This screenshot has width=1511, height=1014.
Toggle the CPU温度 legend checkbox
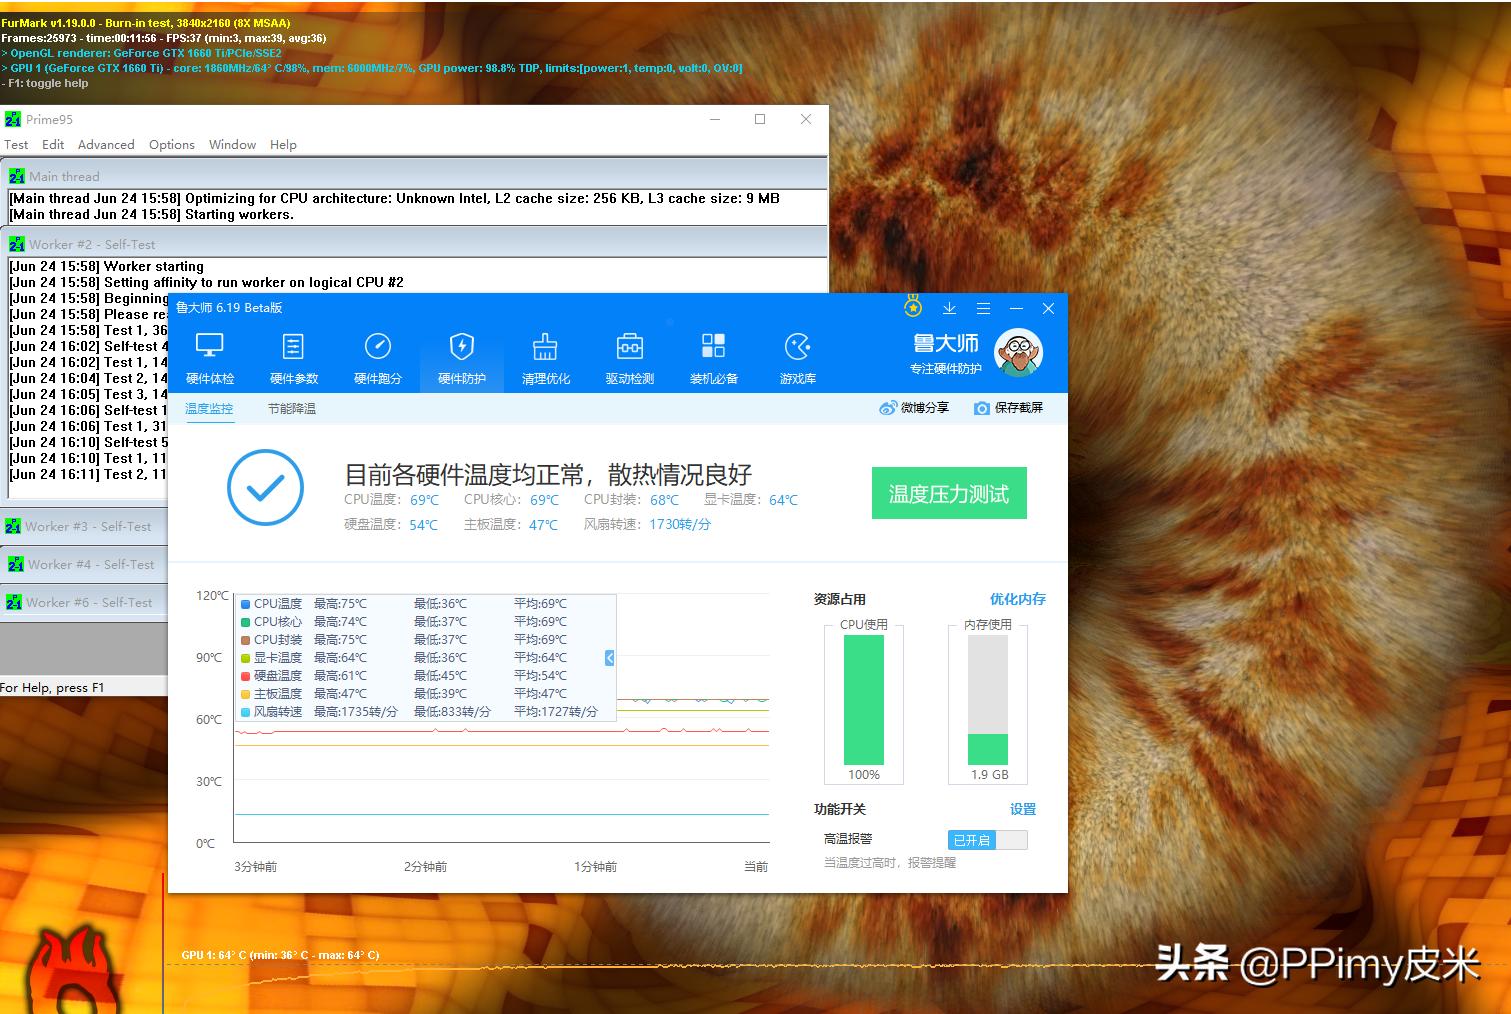point(244,603)
